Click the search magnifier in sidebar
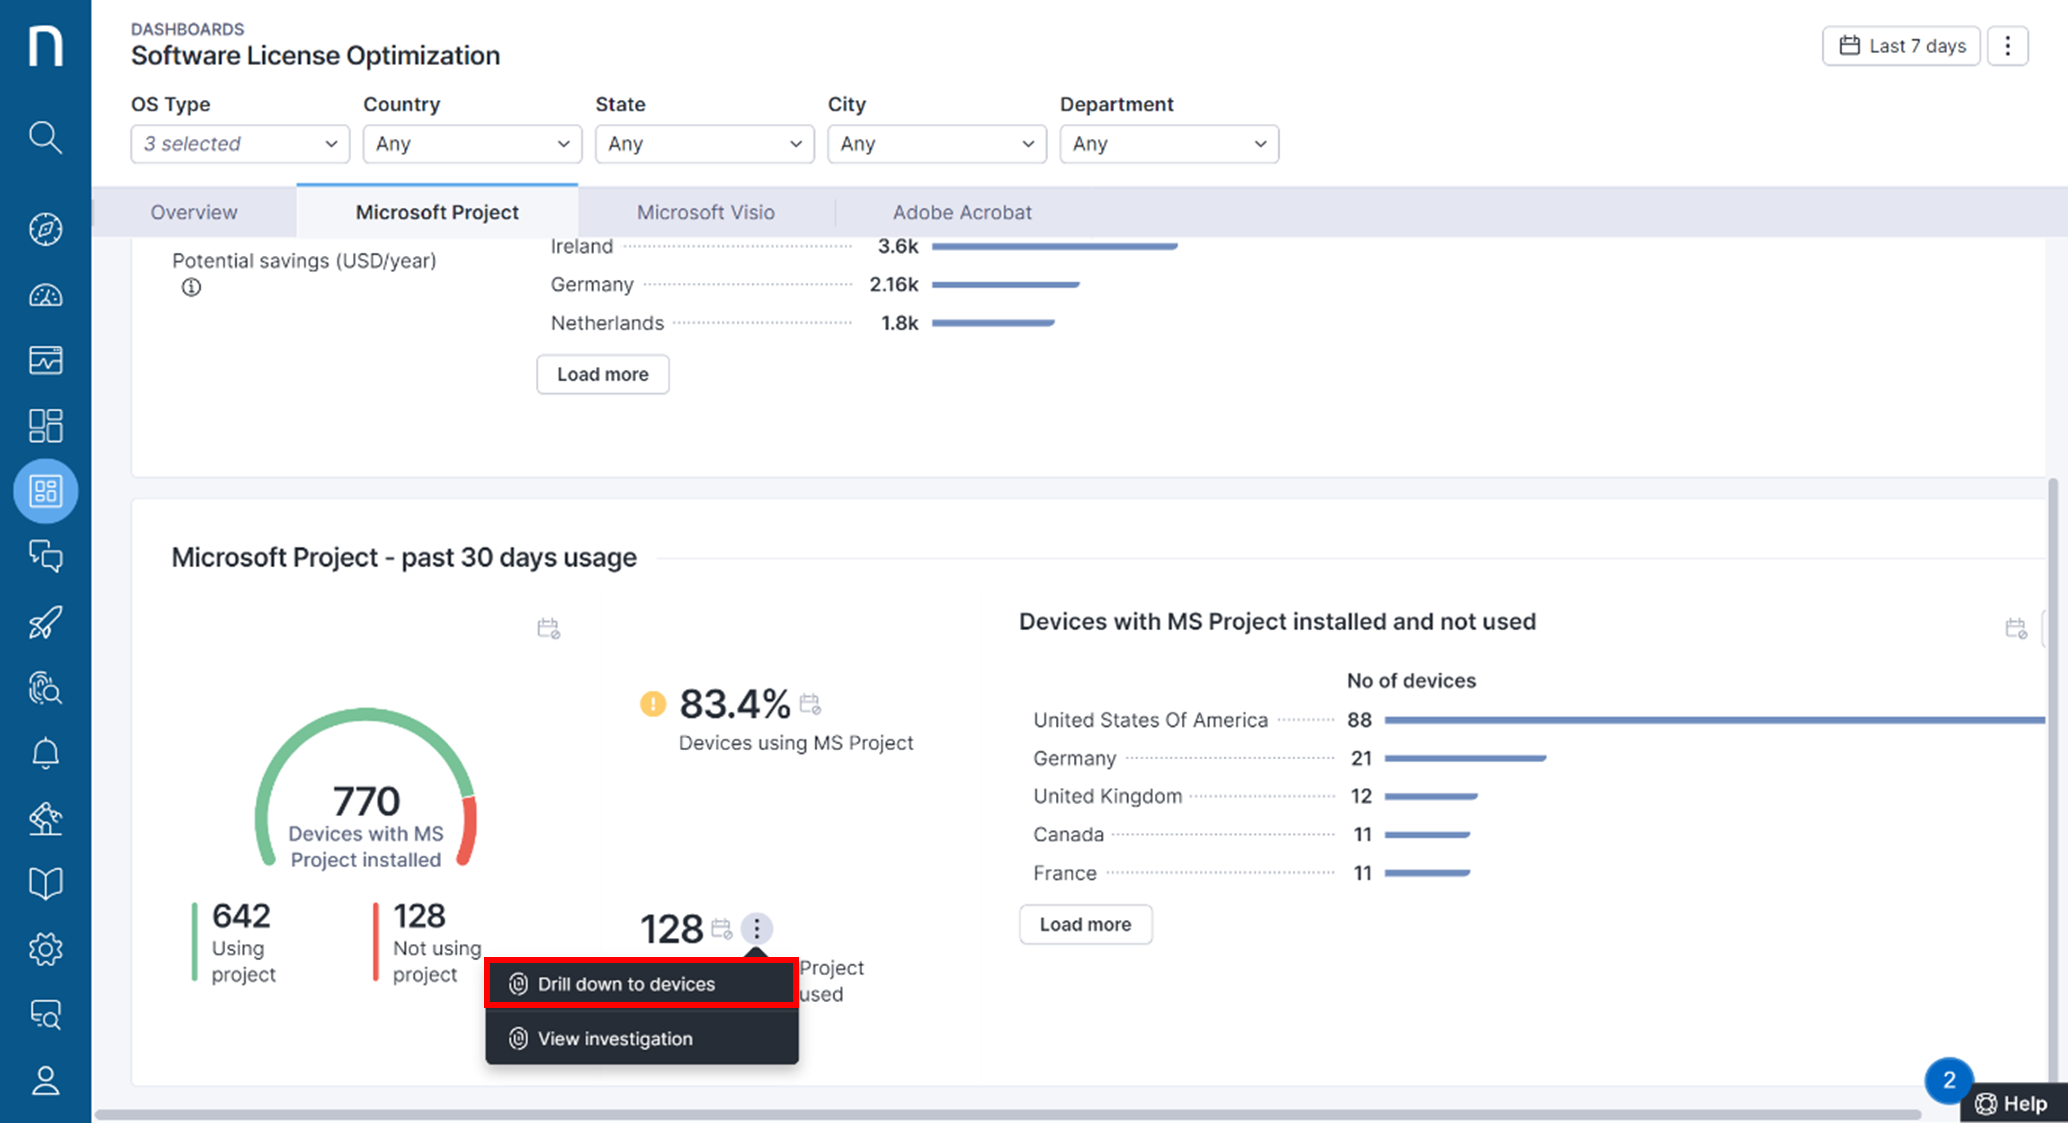 [45, 137]
